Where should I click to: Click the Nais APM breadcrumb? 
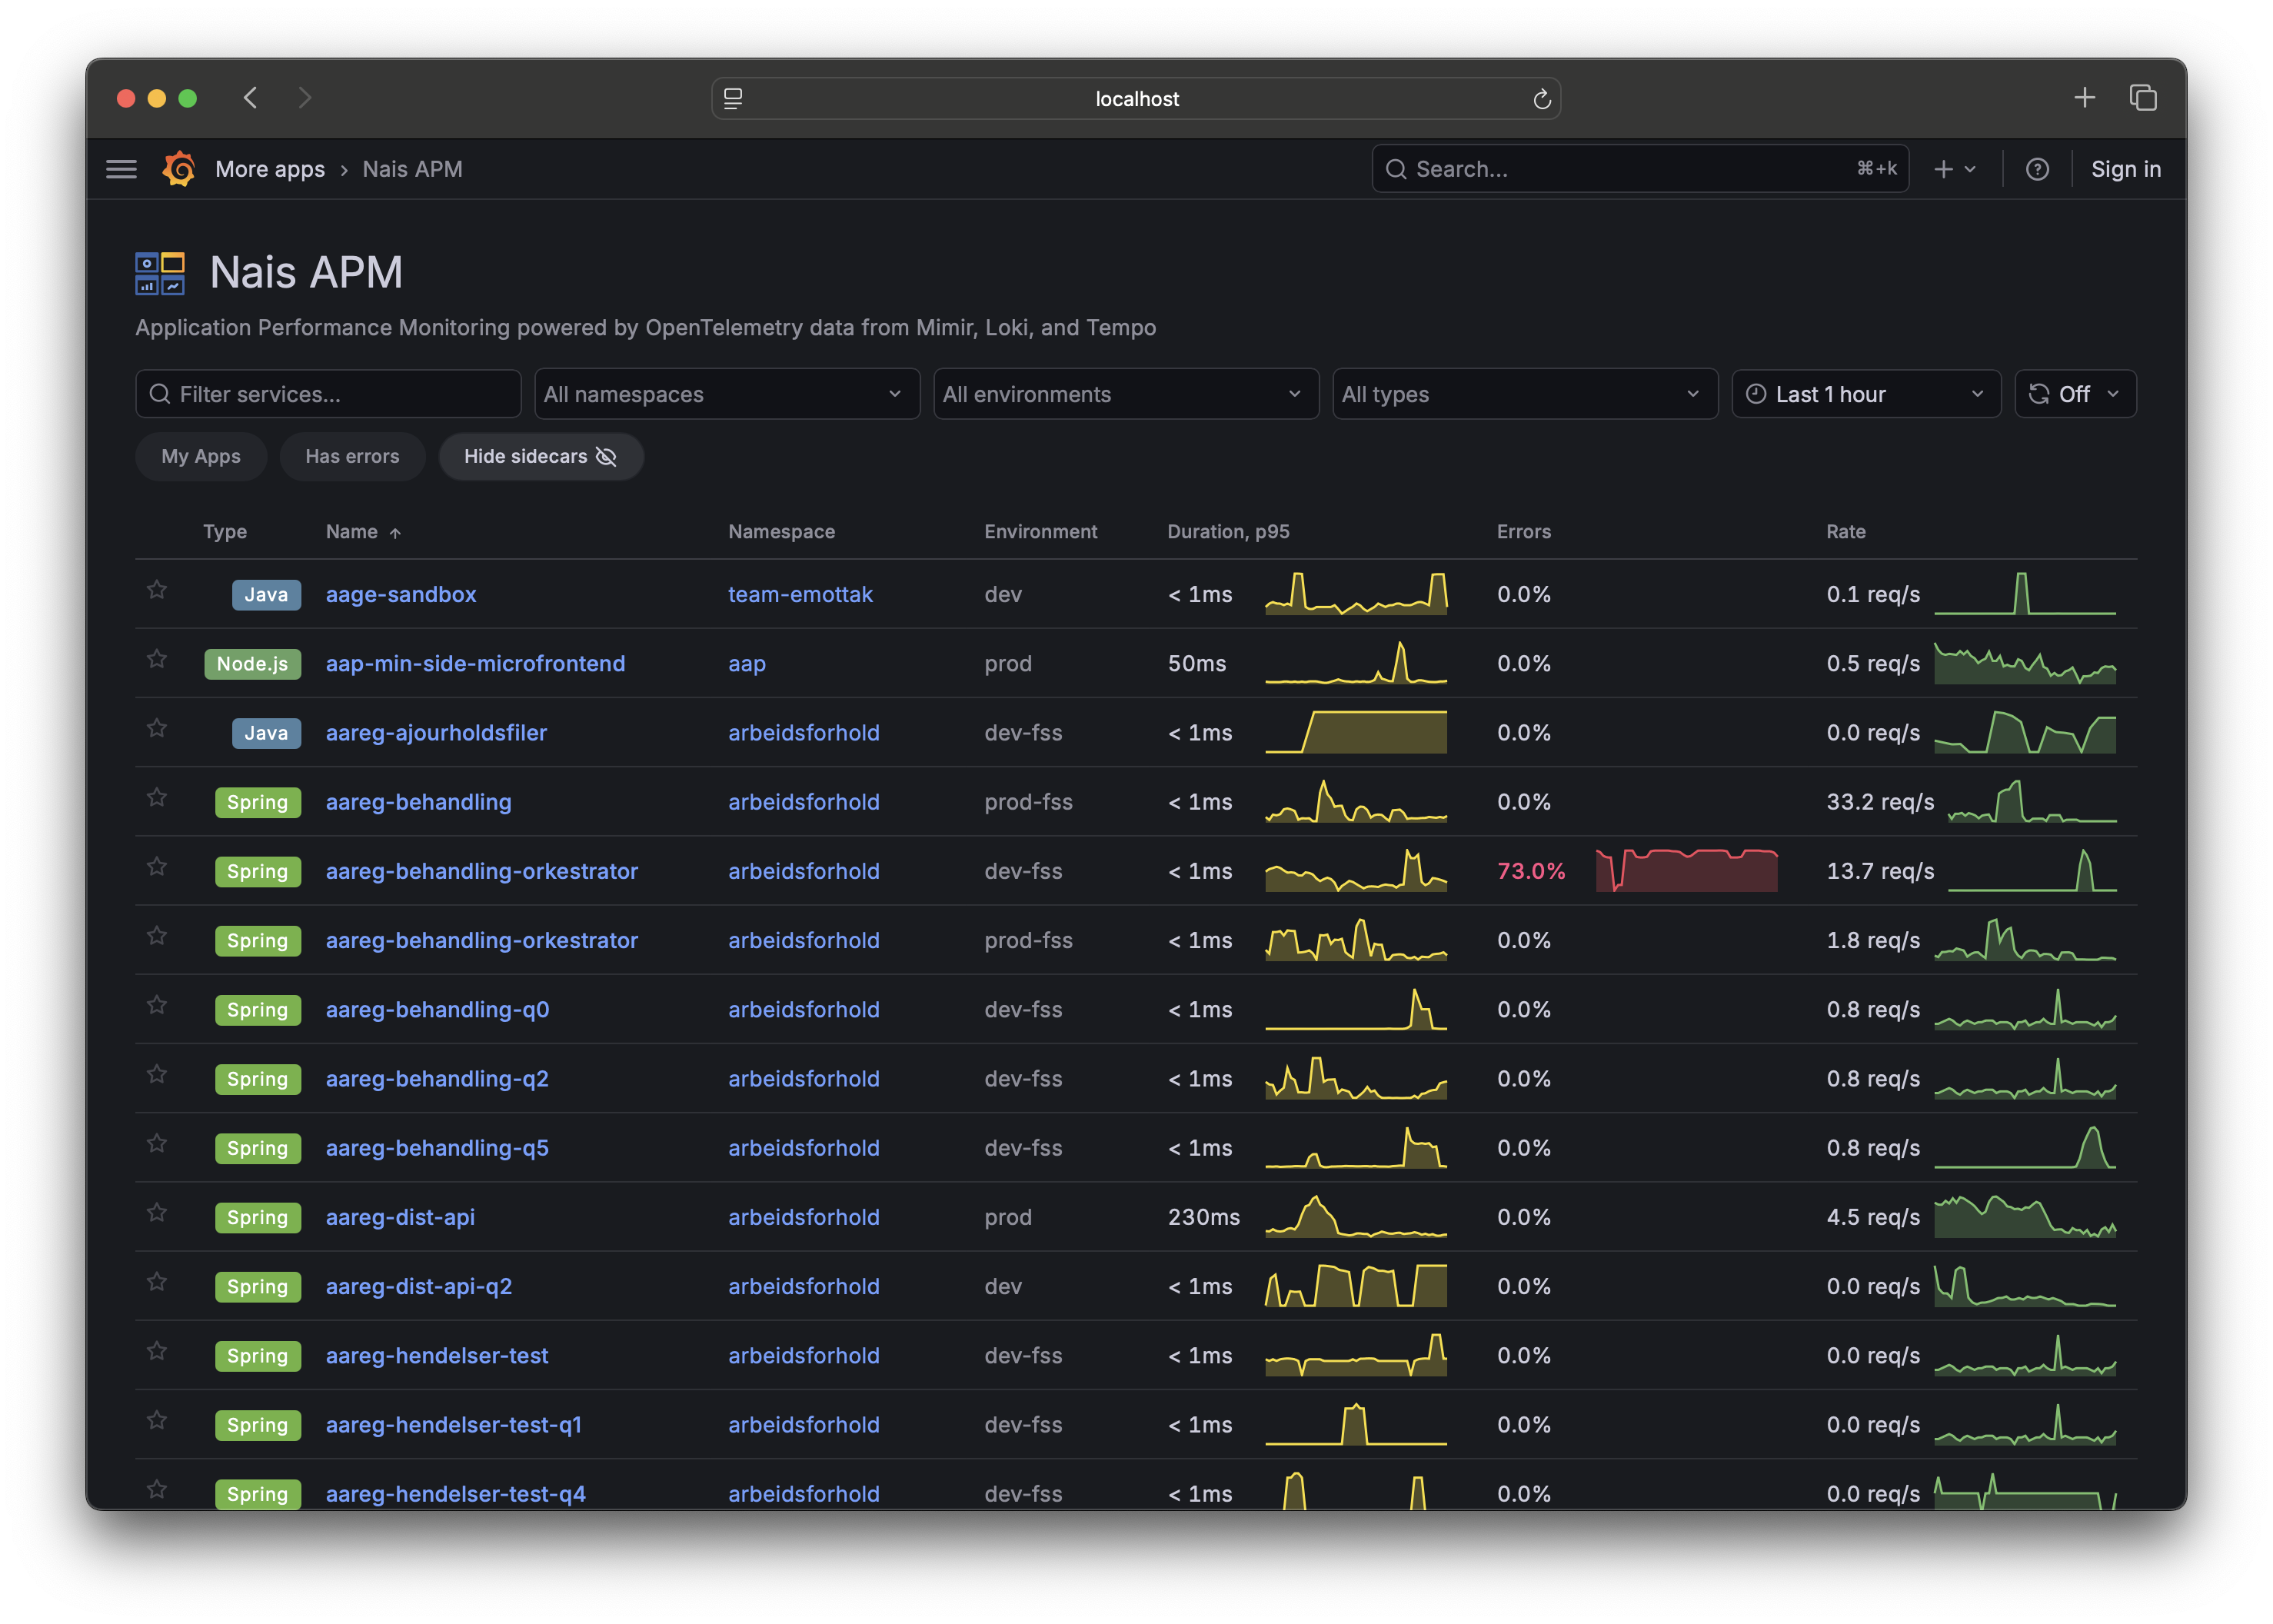(412, 169)
